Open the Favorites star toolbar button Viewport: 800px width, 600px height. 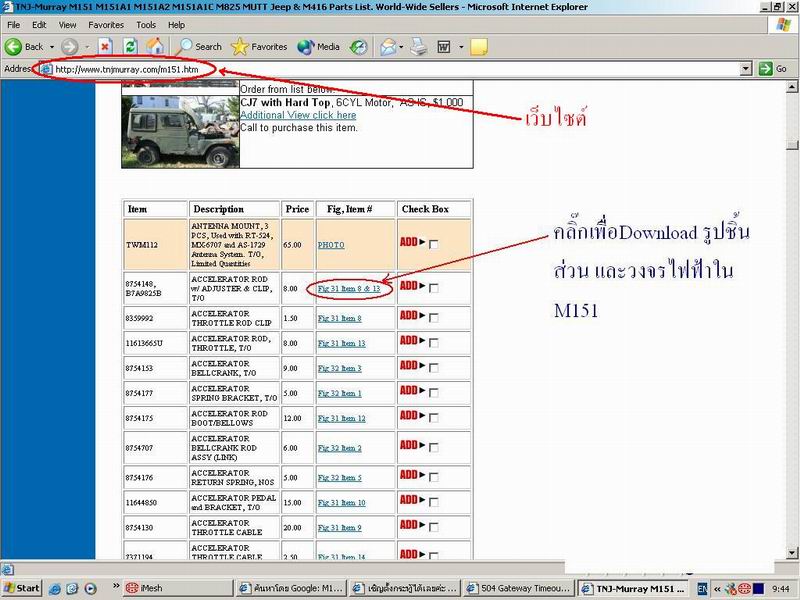tap(259, 46)
